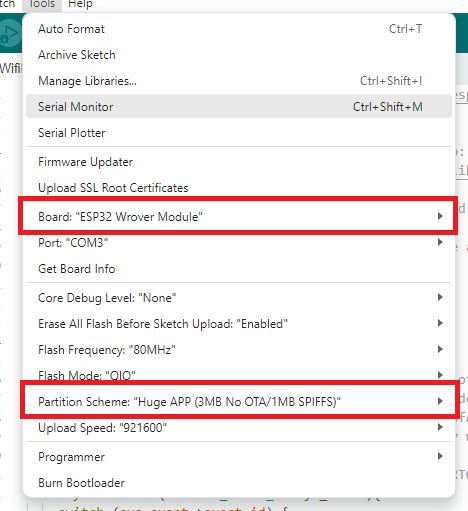Image resolution: width=468 pixels, height=511 pixels.
Task: Click the Start Debugging icon in toolbar
Action: [x=9, y=33]
